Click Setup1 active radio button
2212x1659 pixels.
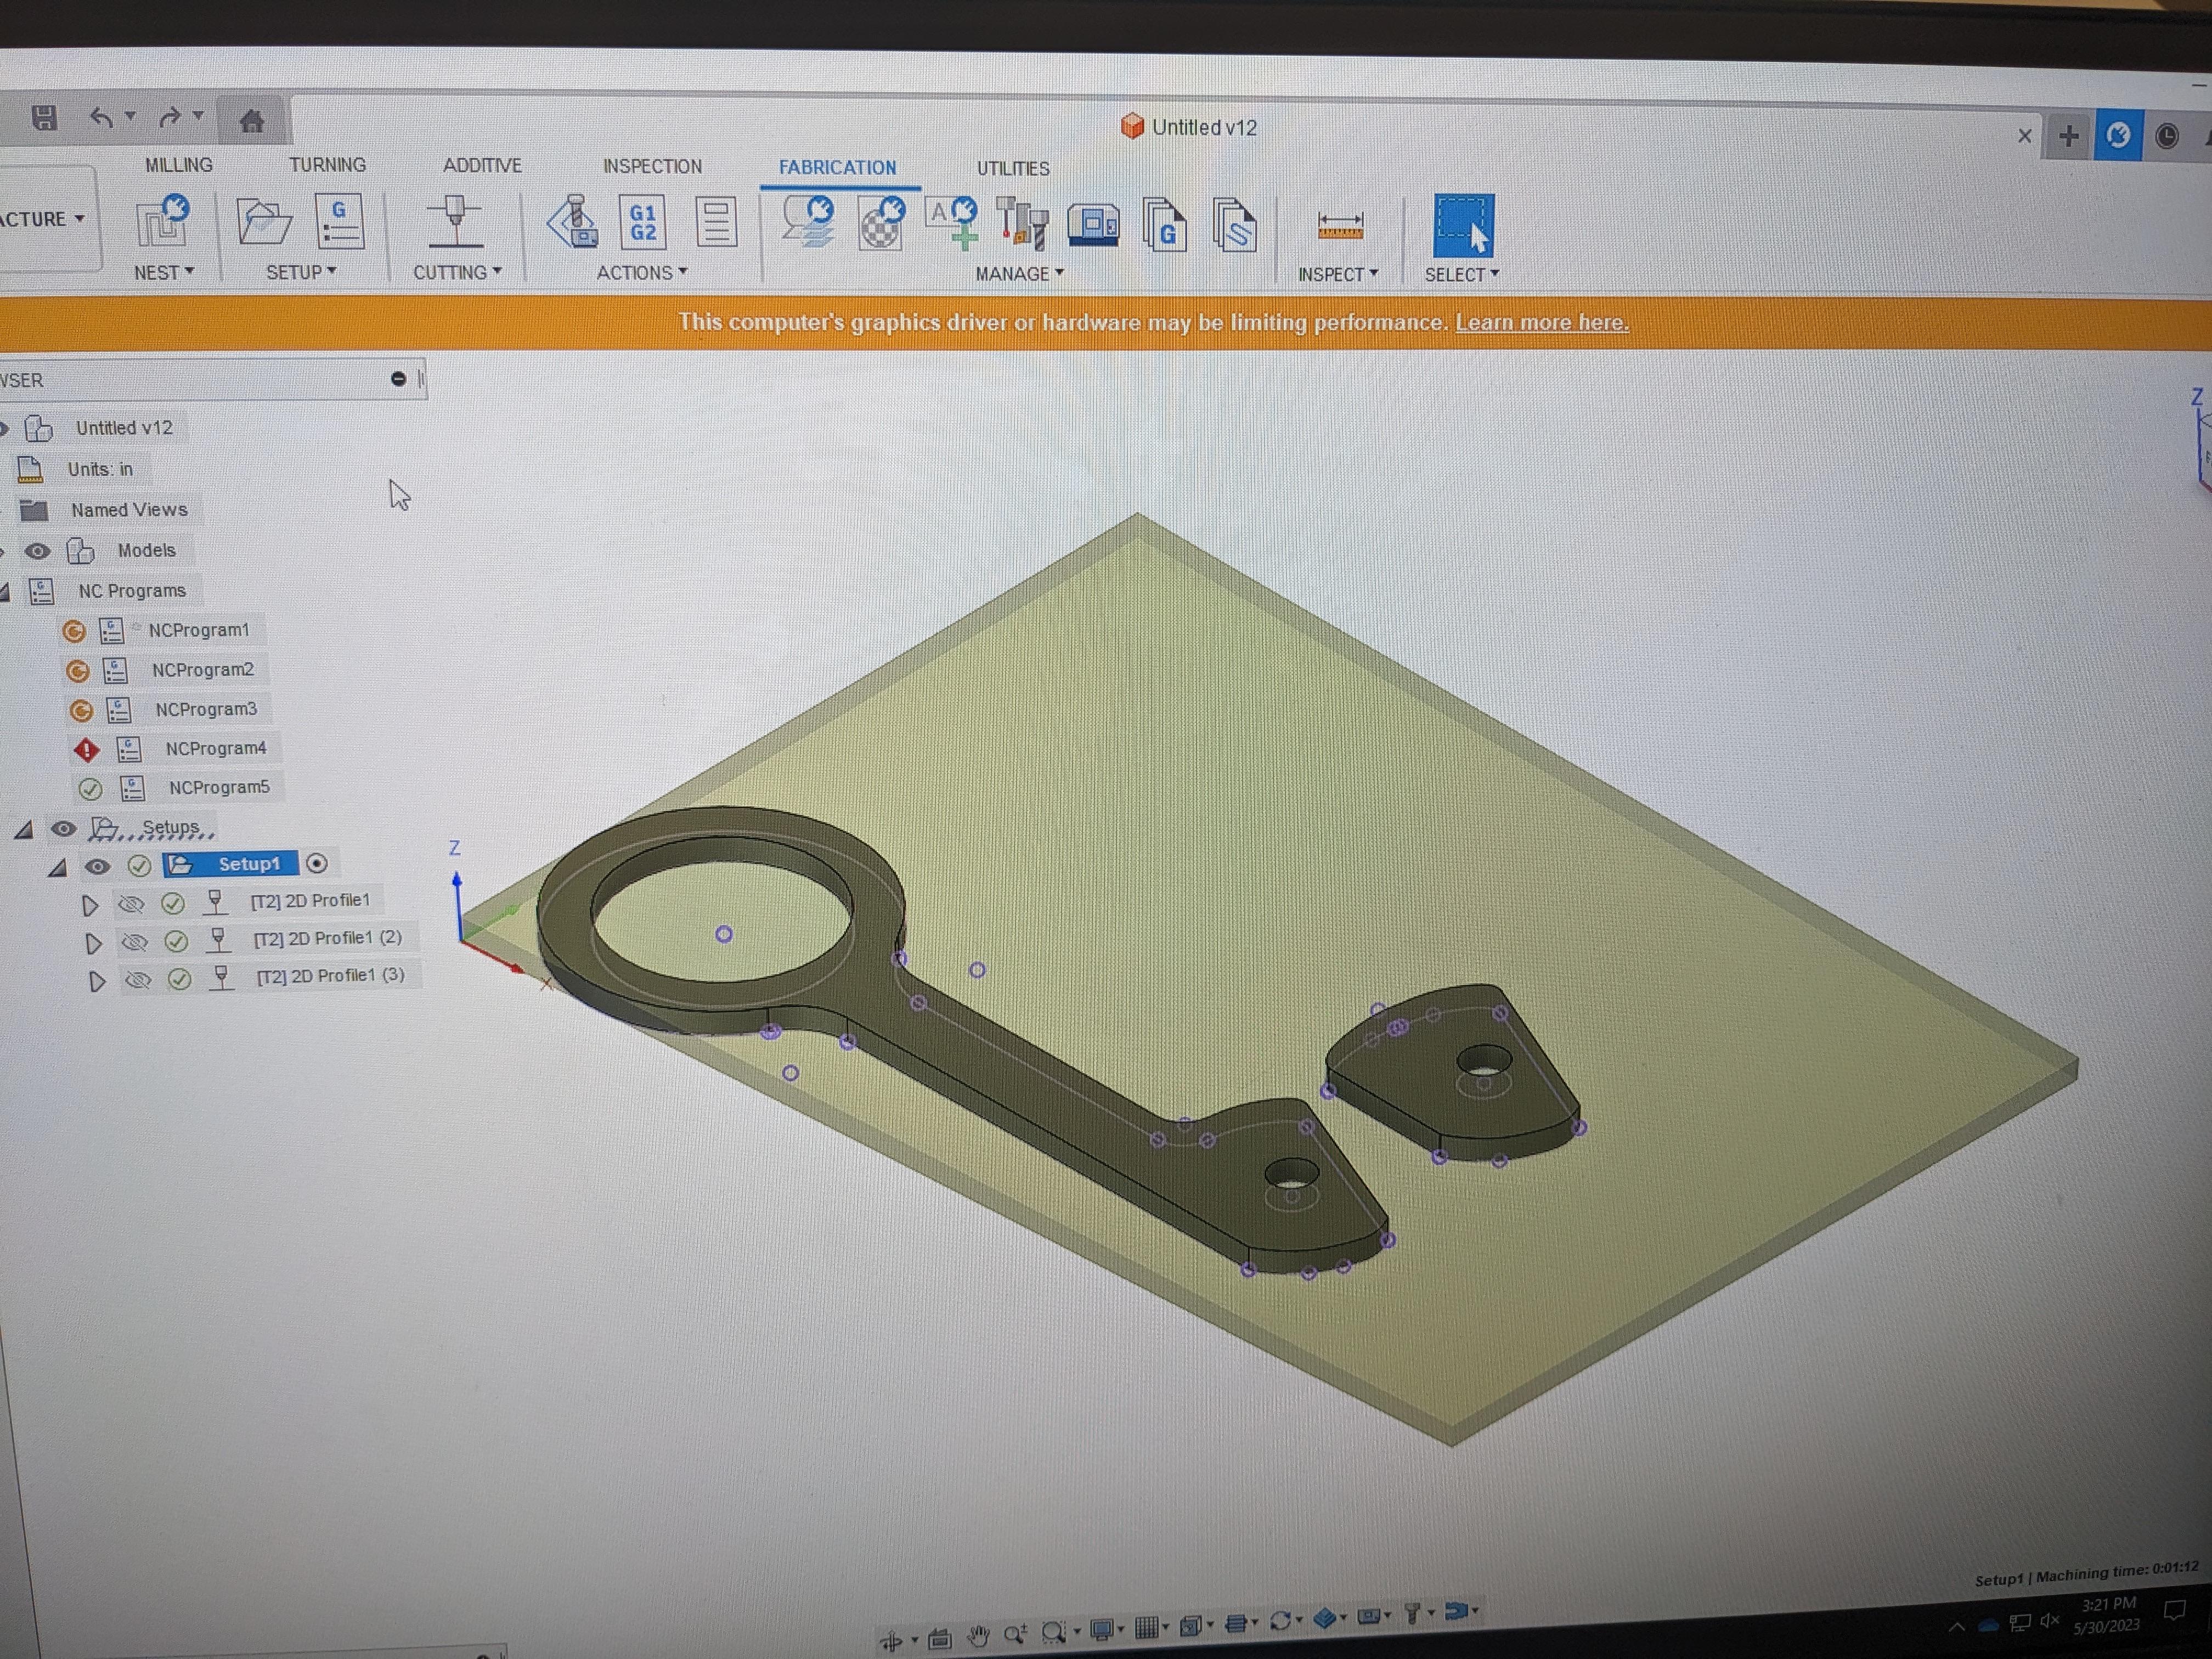pos(317,863)
